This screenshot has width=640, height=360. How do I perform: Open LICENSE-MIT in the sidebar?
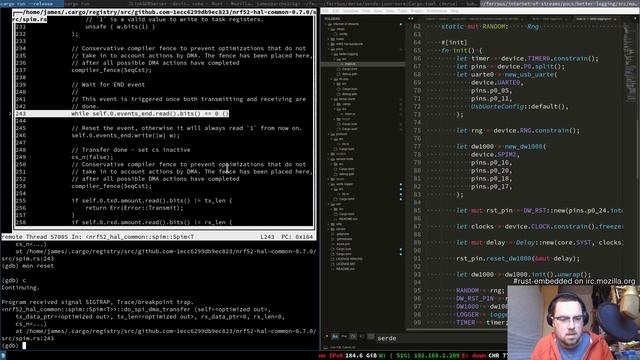pos(344,264)
